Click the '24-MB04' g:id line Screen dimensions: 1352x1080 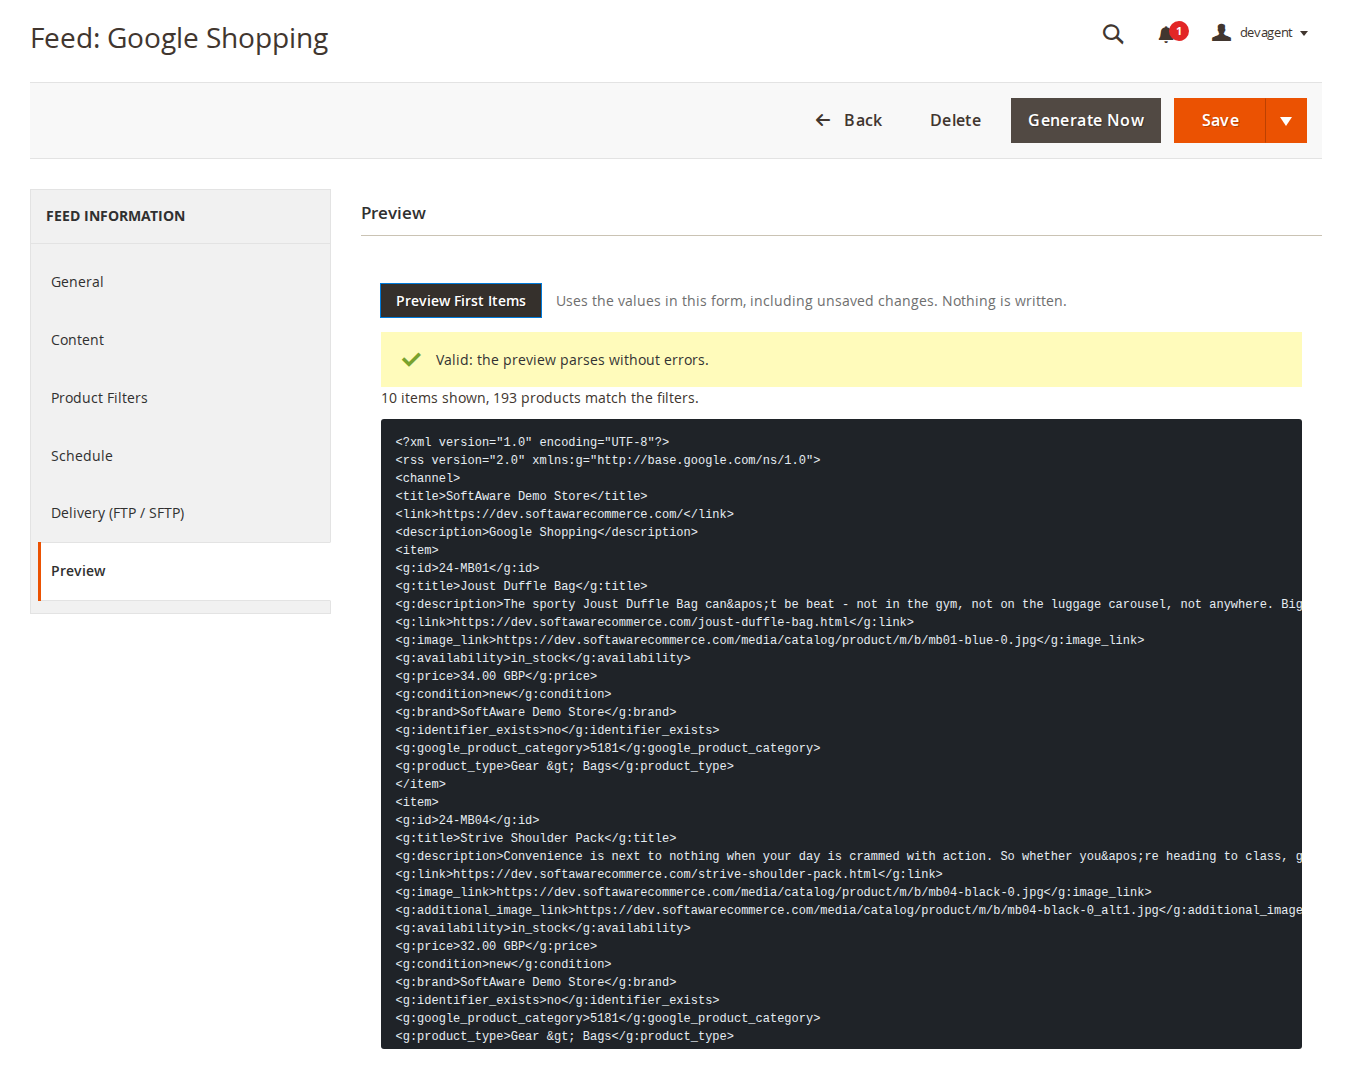pos(467,820)
